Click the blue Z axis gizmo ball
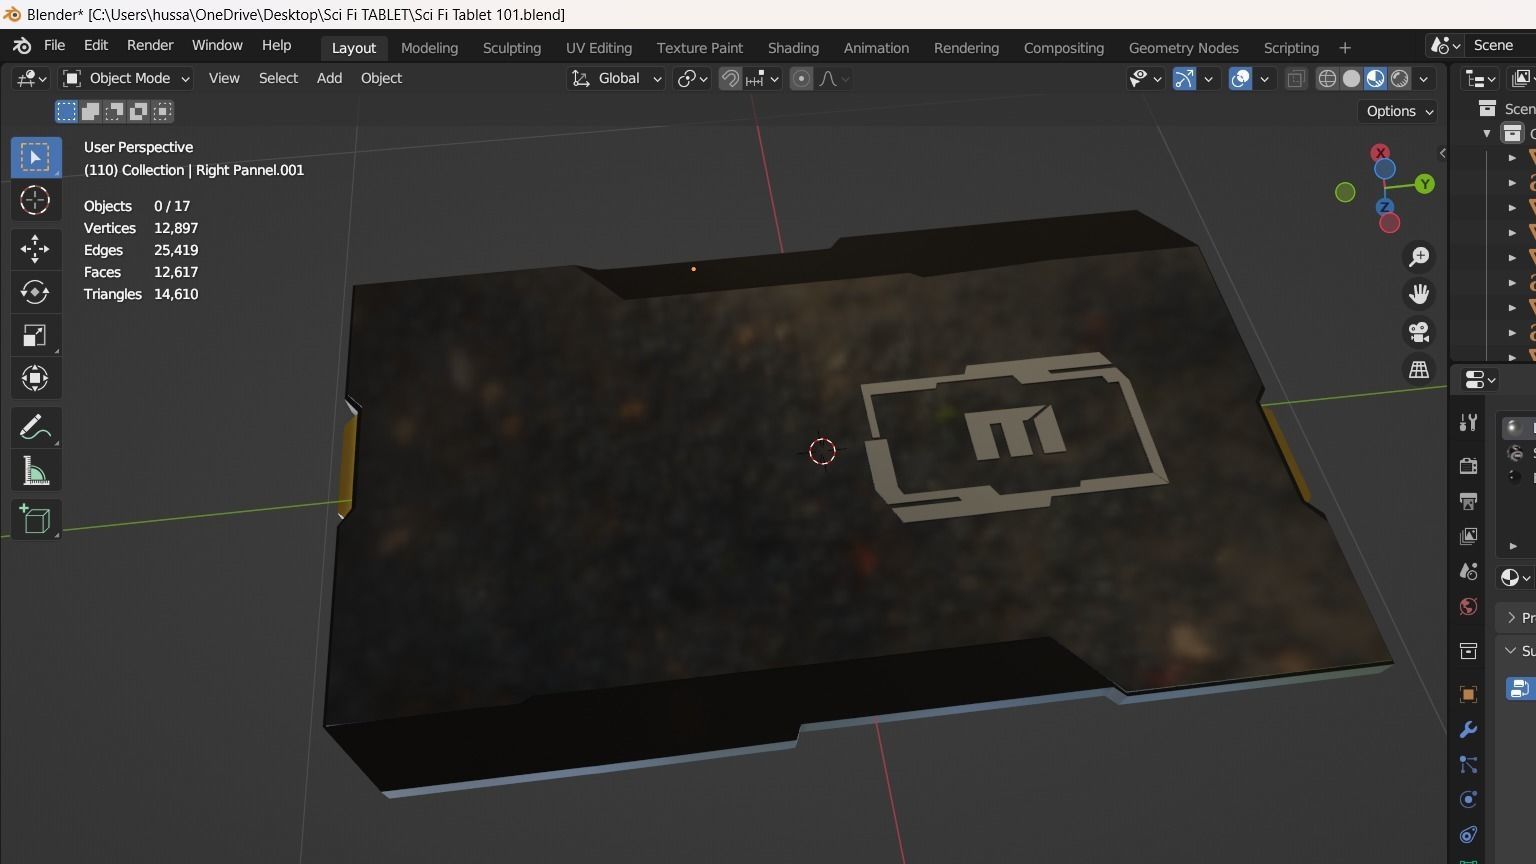Image resolution: width=1536 pixels, height=864 pixels. pos(1385,207)
